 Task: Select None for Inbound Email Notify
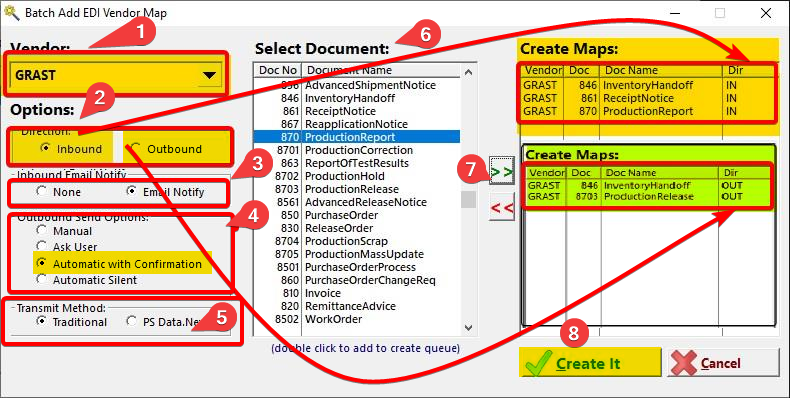pos(42,191)
